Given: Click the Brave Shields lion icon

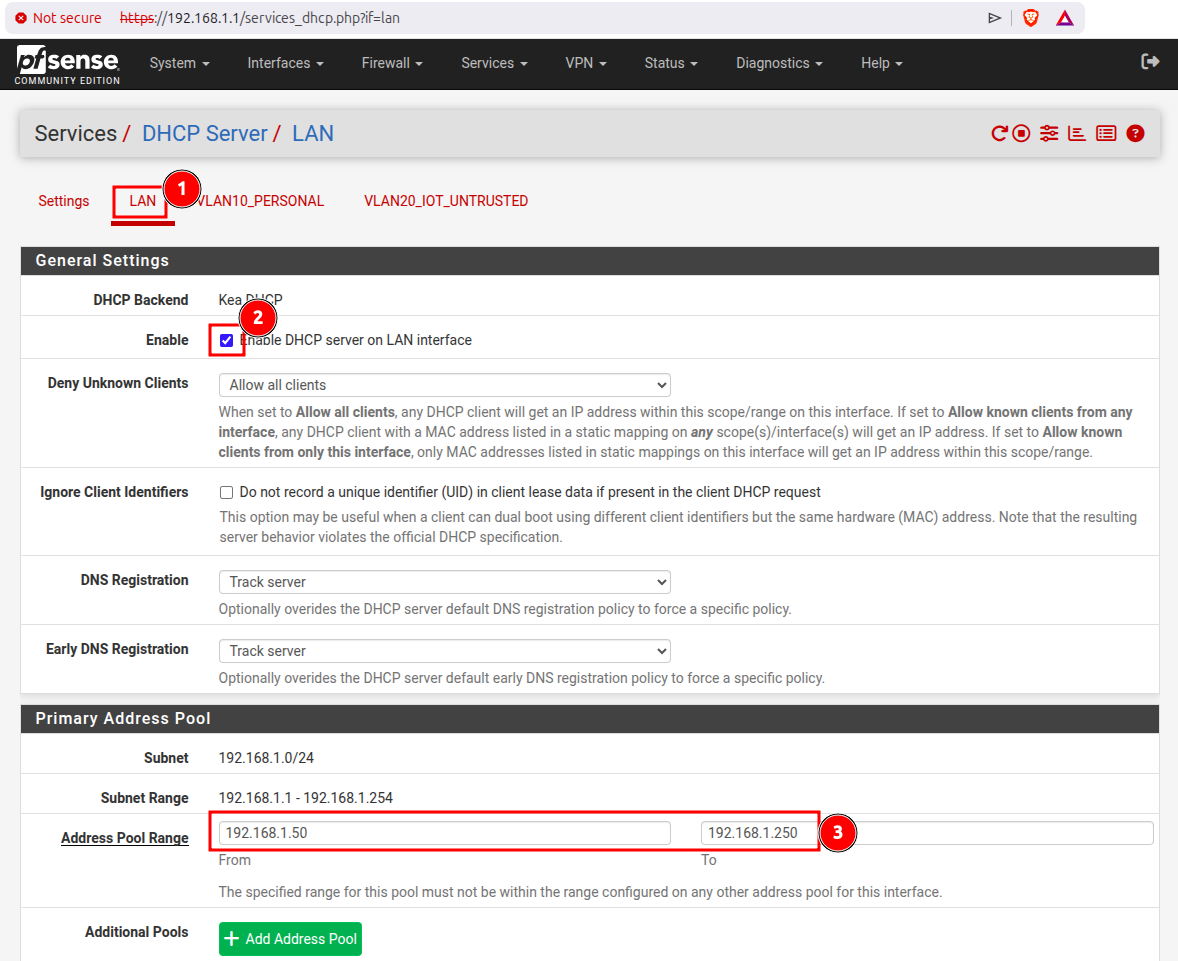Looking at the screenshot, I should point(1031,18).
